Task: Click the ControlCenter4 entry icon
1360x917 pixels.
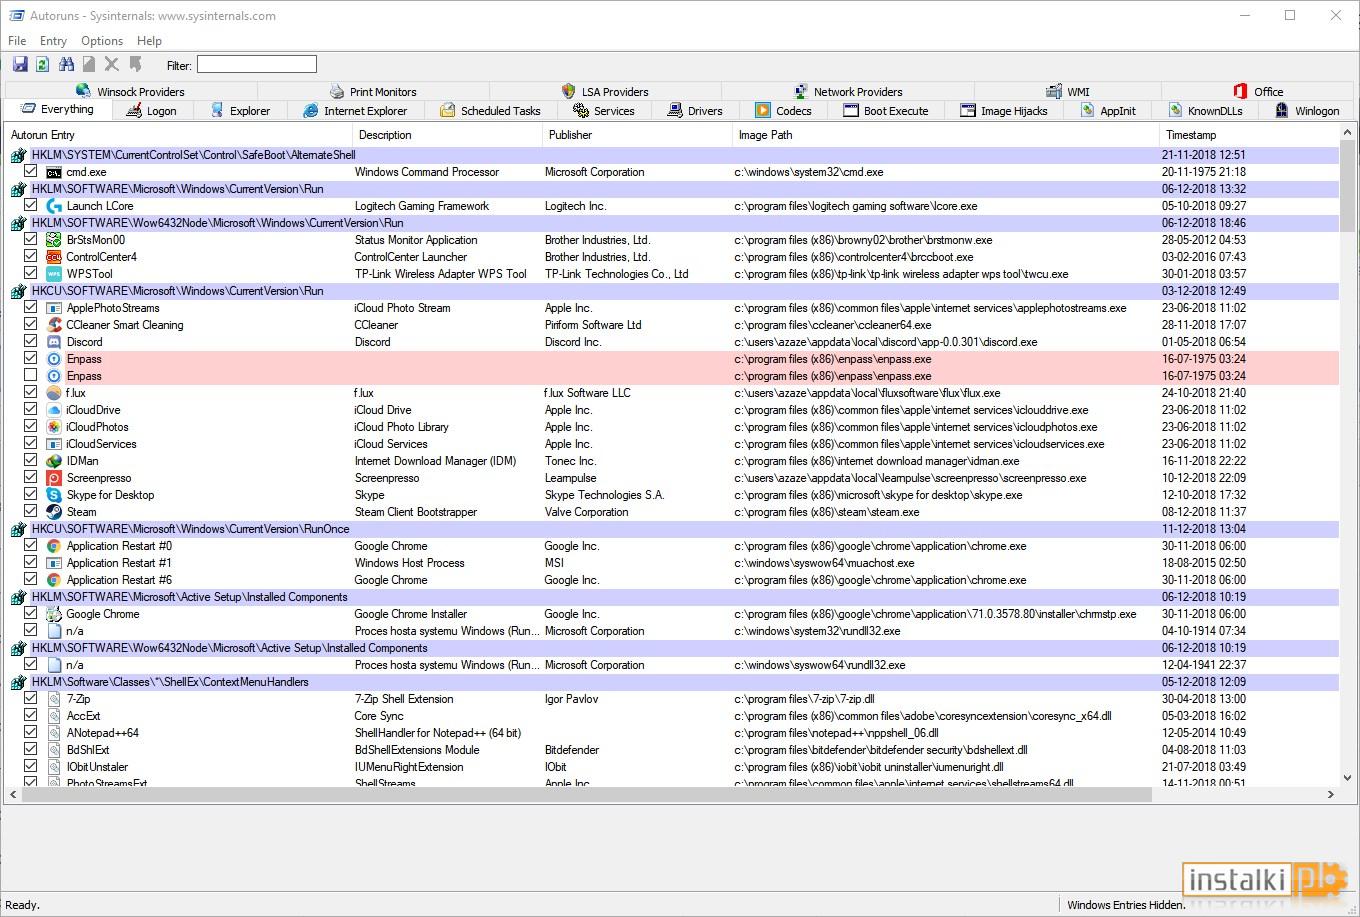Action: pyautogui.click(x=54, y=257)
